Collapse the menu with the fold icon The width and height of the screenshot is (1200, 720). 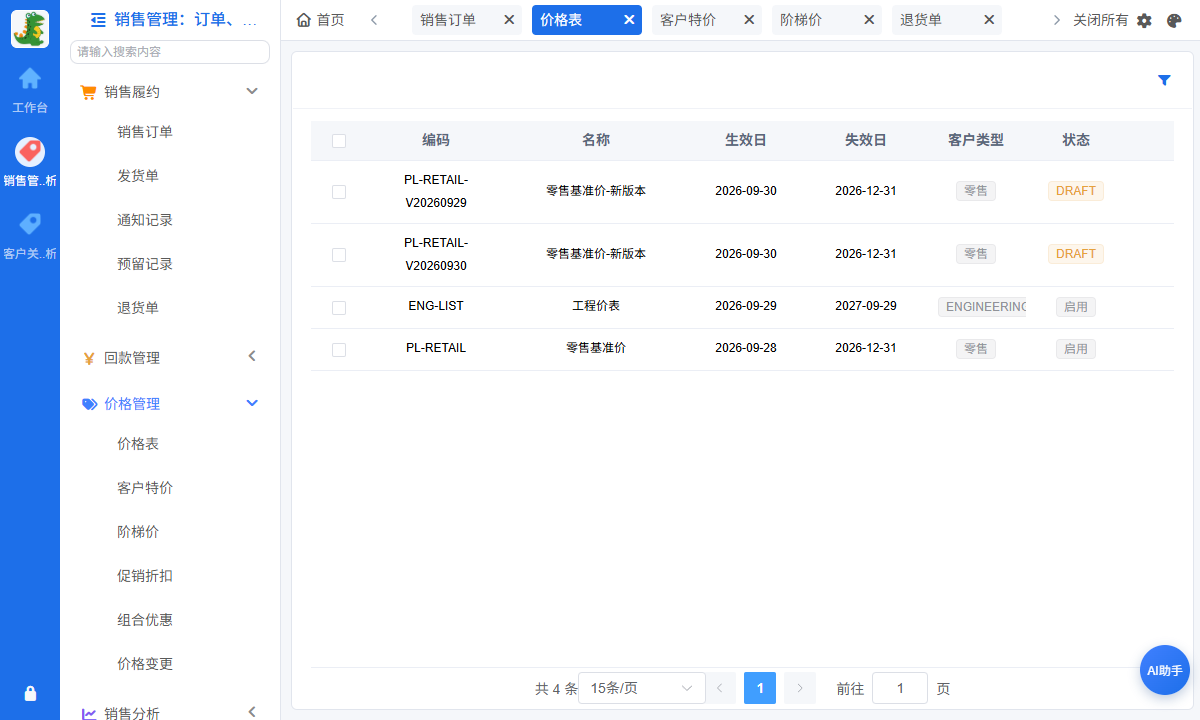pyautogui.click(x=98, y=19)
